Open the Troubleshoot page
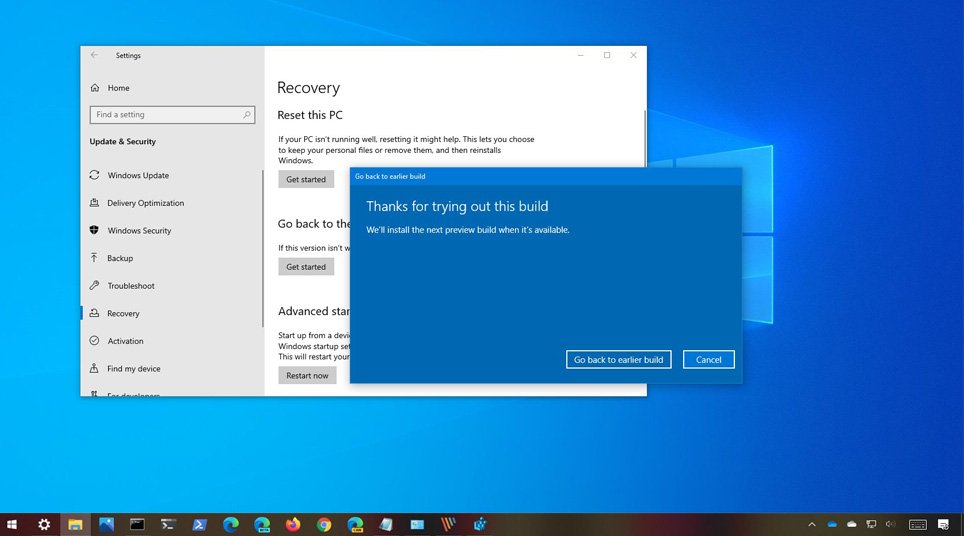 [131, 286]
